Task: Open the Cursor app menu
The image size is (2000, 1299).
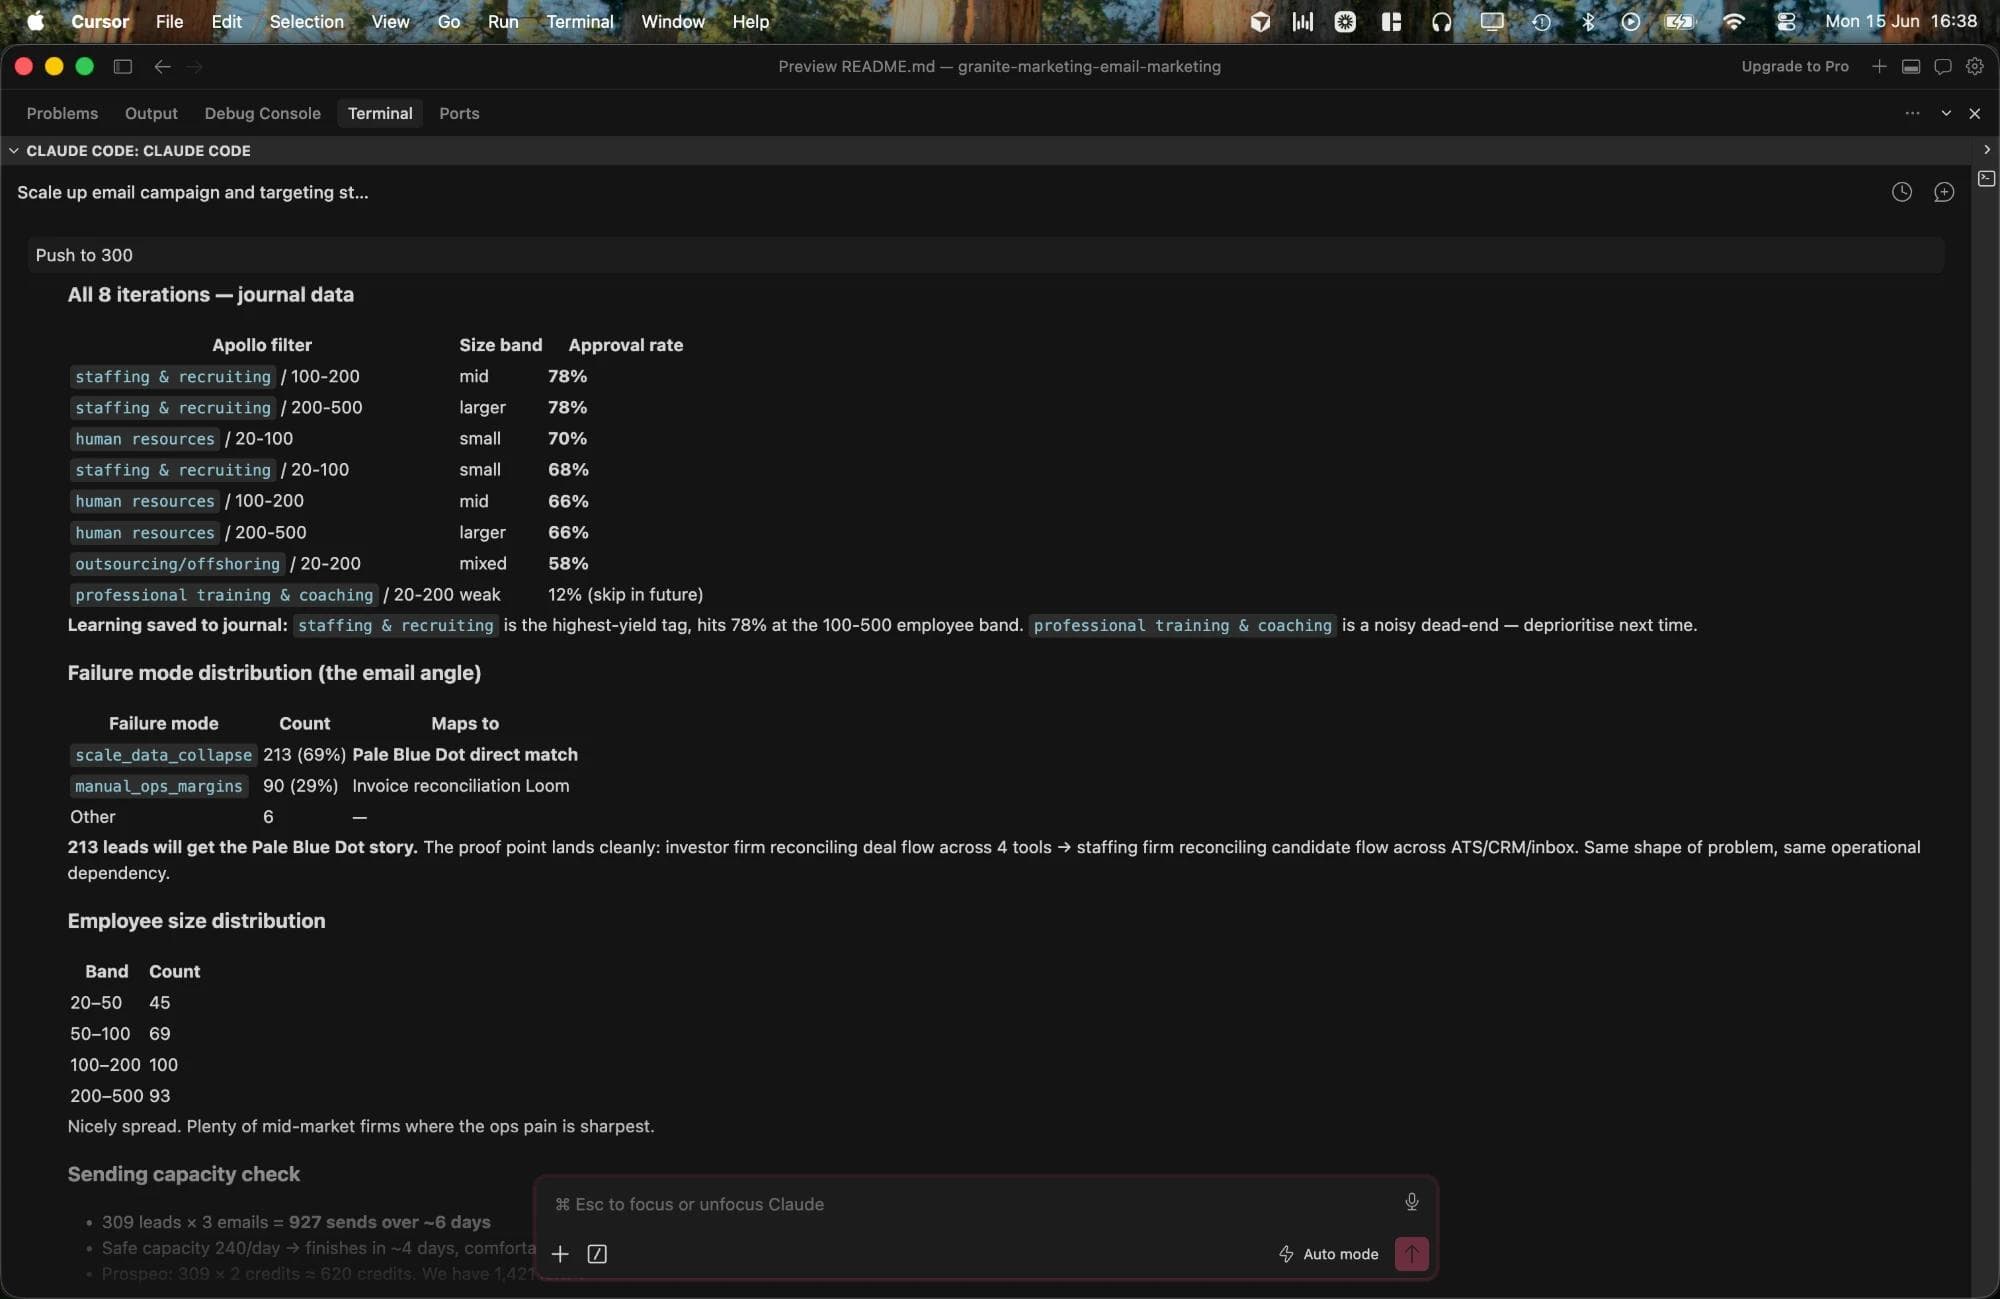Action: pos(99,21)
